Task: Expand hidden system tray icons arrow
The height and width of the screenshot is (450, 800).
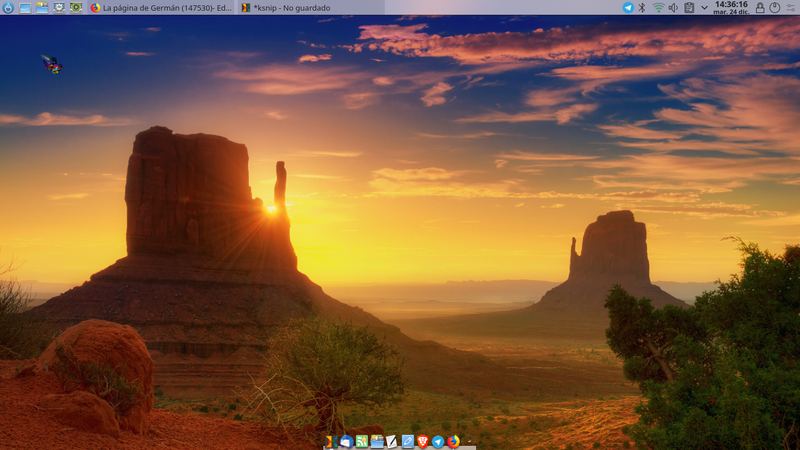Action: pyautogui.click(x=704, y=7)
